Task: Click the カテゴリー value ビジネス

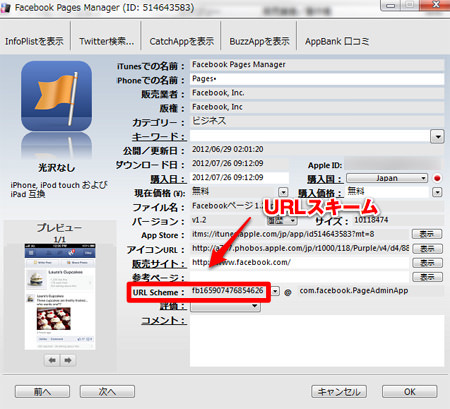Action: (x=209, y=121)
